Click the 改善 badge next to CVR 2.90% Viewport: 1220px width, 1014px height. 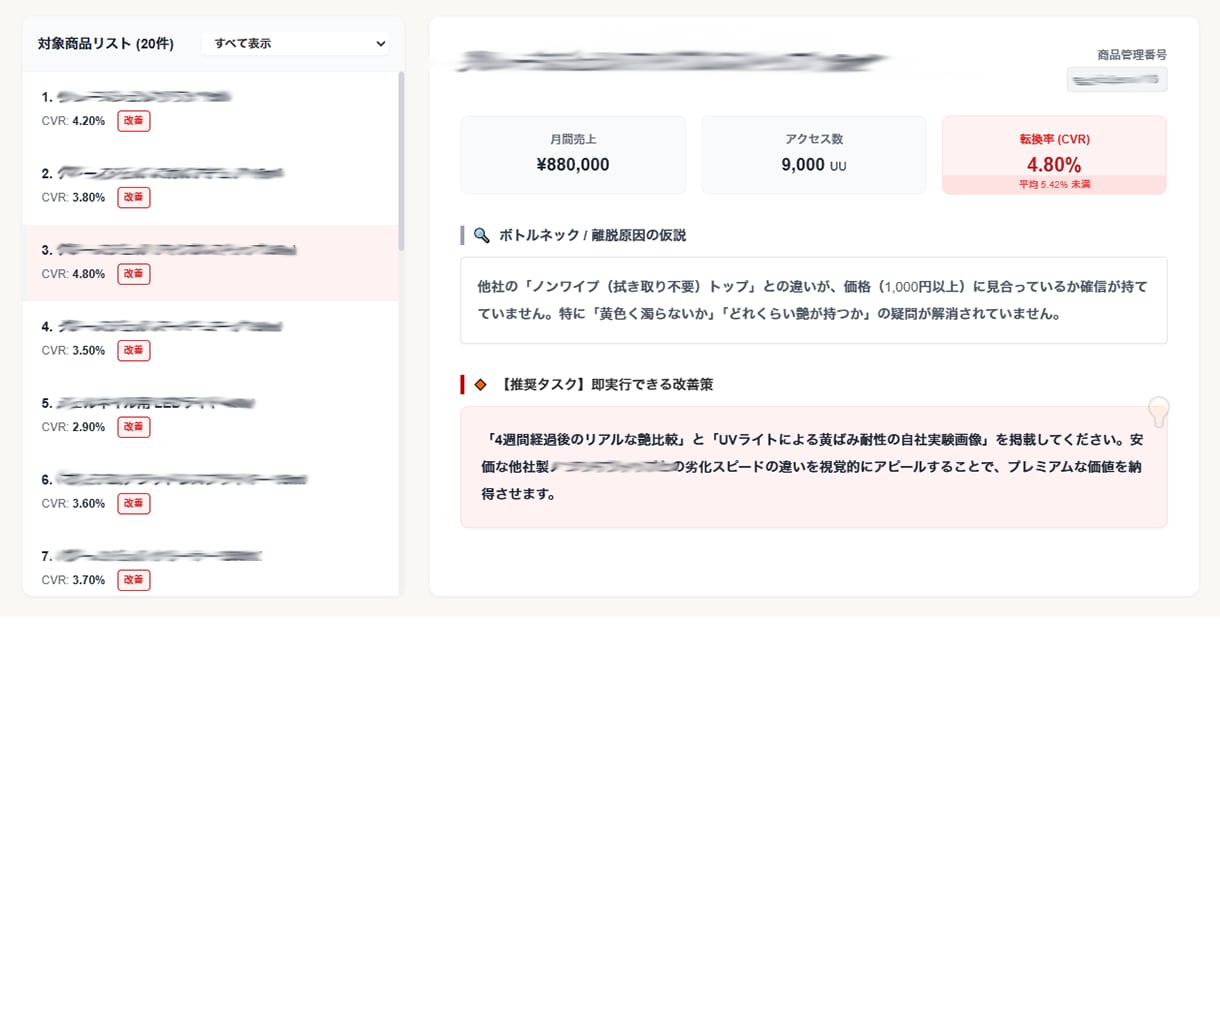(134, 427)
